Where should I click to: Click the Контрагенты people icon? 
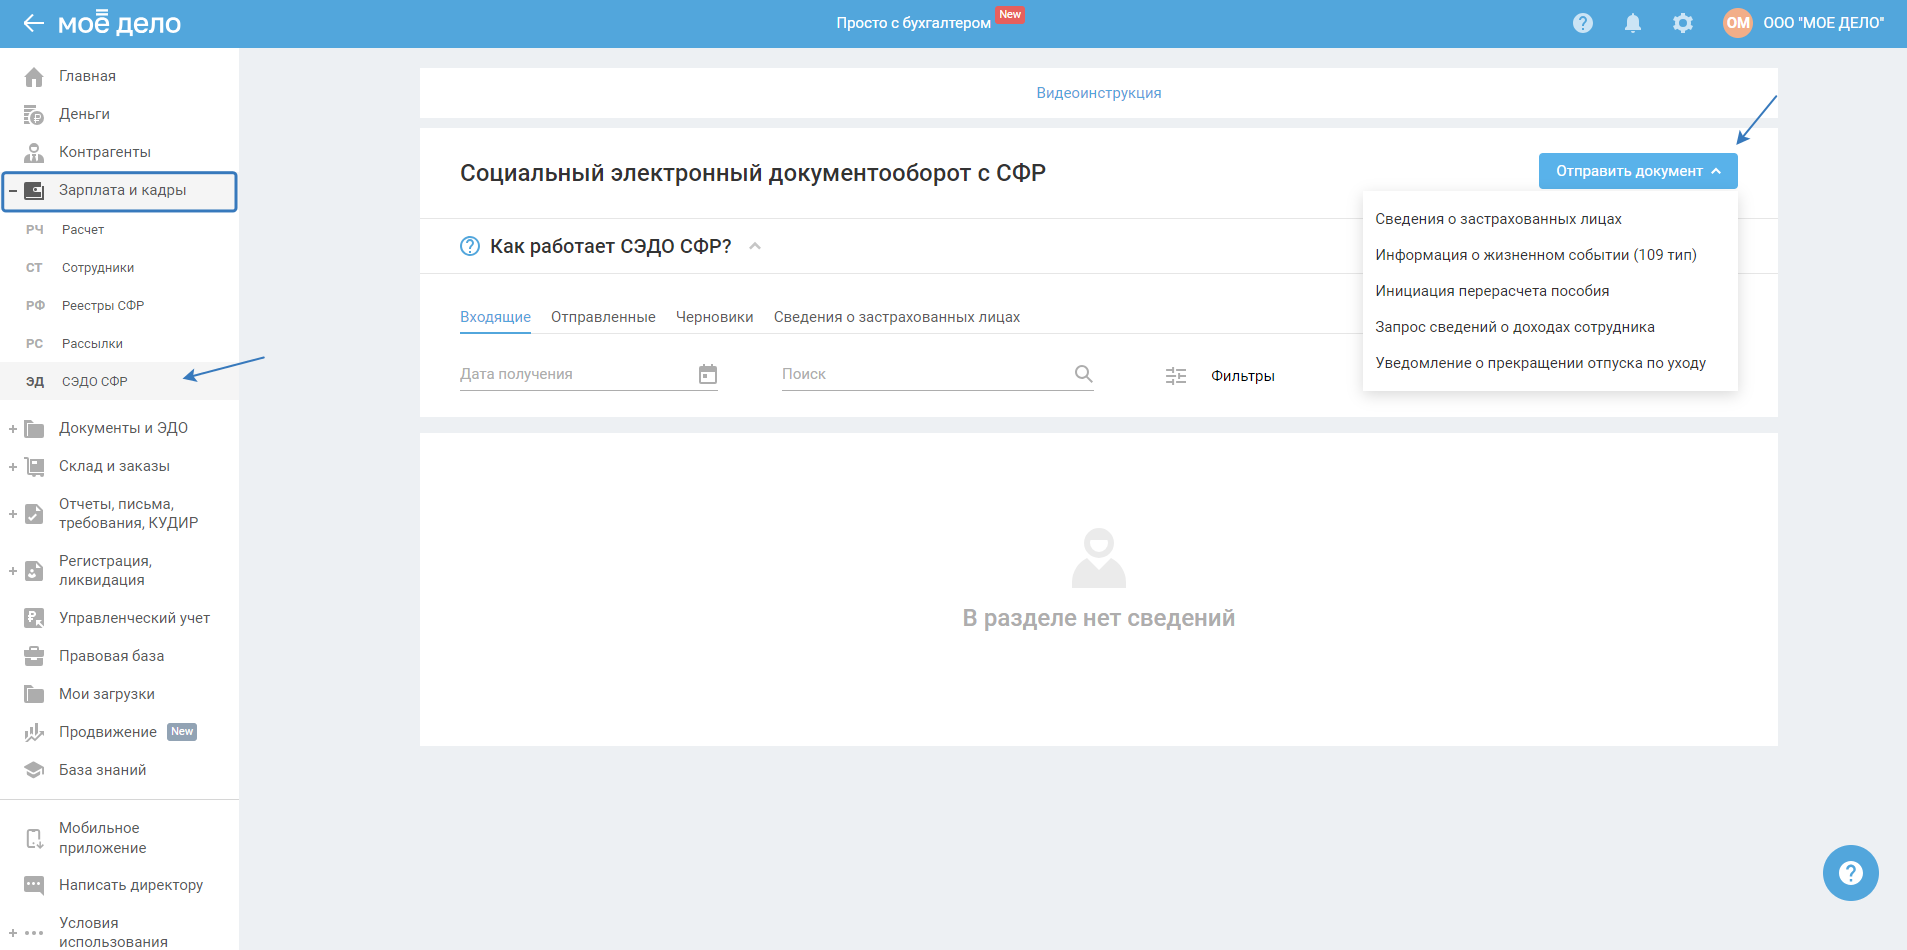coord(34,152)
